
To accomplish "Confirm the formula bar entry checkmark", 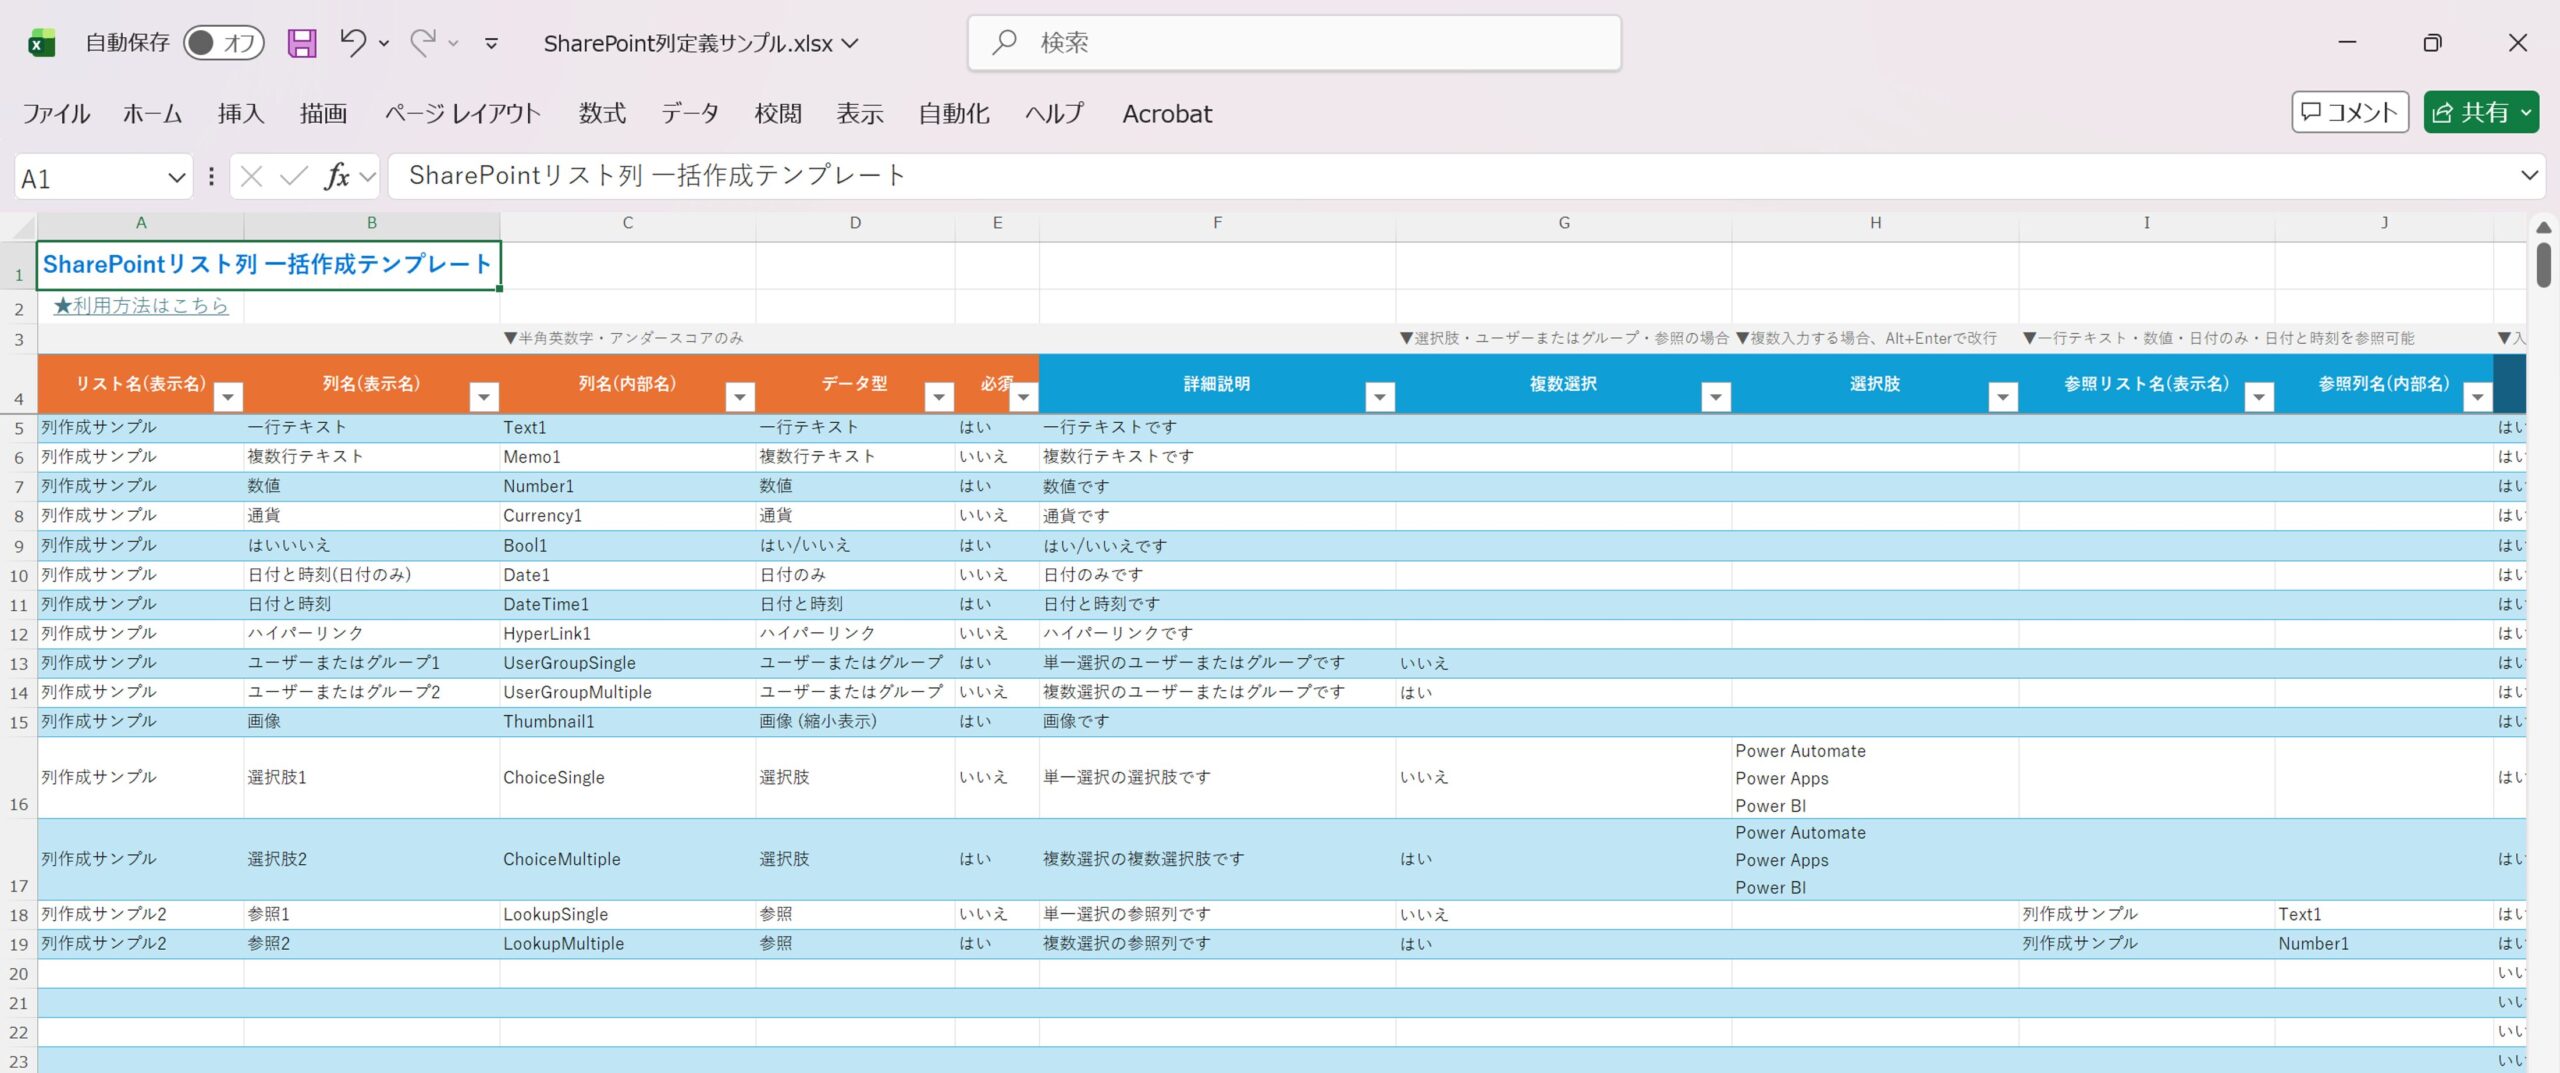I will click(294, 177).
